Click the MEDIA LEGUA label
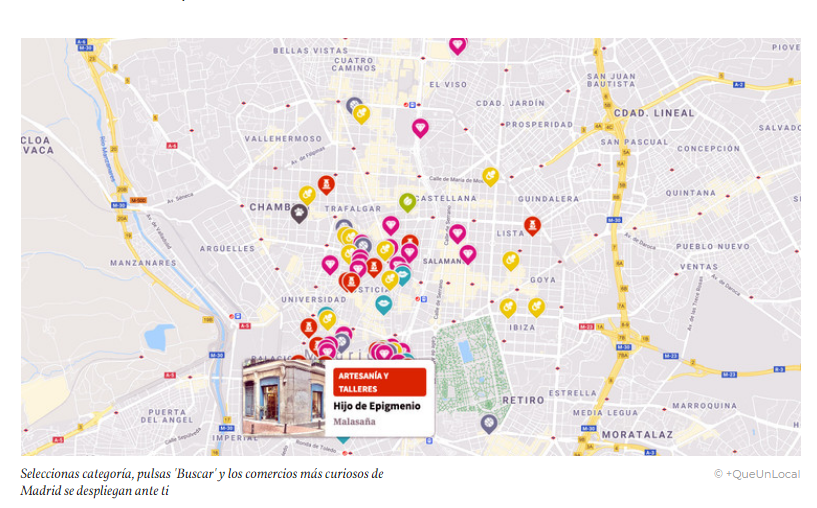Viewport: 817px width, 508px height. [605, 413]
